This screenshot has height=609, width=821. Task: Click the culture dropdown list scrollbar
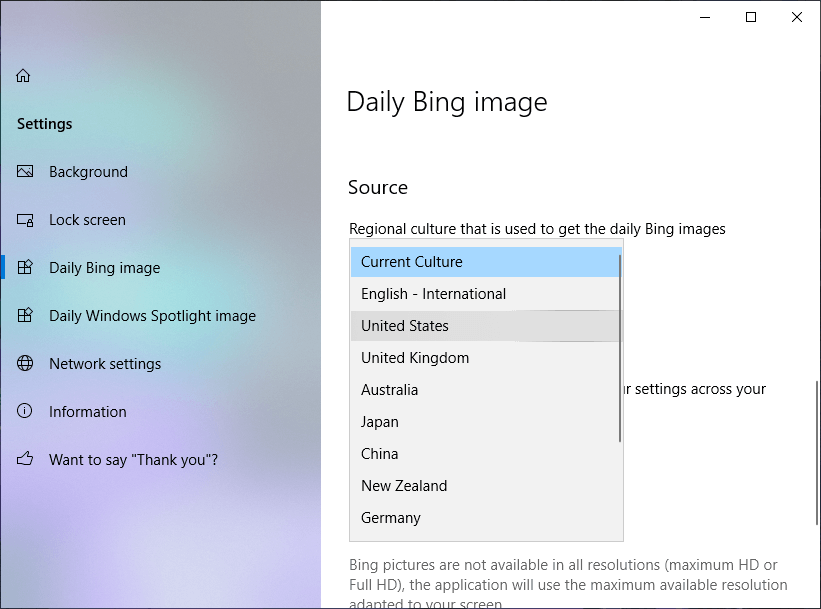621,347
